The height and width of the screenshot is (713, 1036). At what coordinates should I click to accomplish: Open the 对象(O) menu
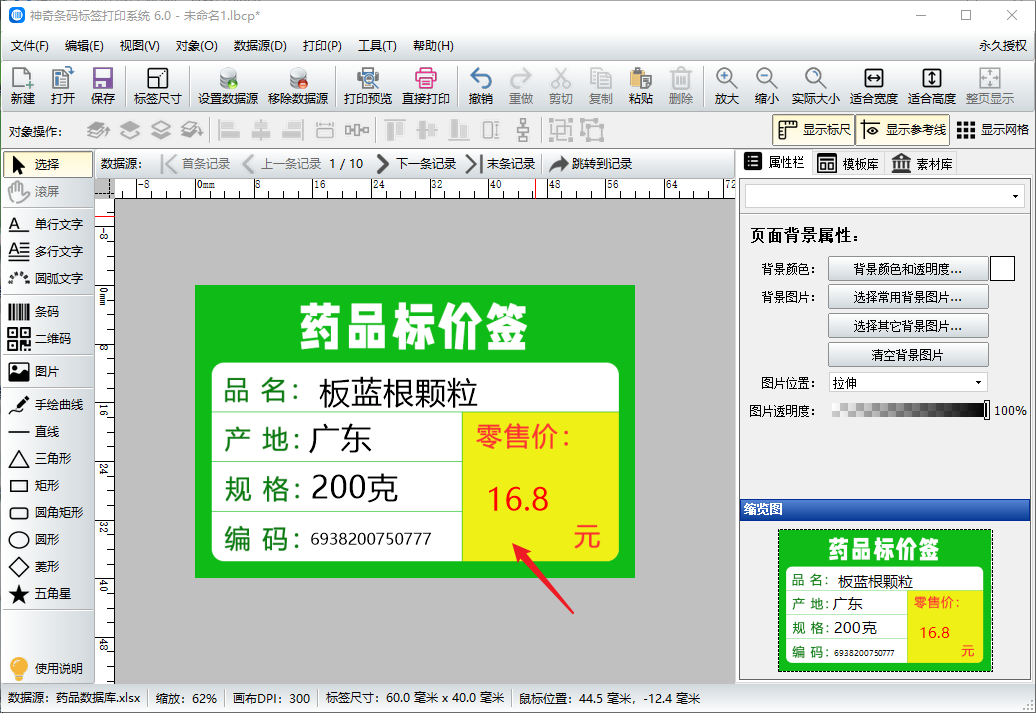pyautogui.click(x=196, y=46)
